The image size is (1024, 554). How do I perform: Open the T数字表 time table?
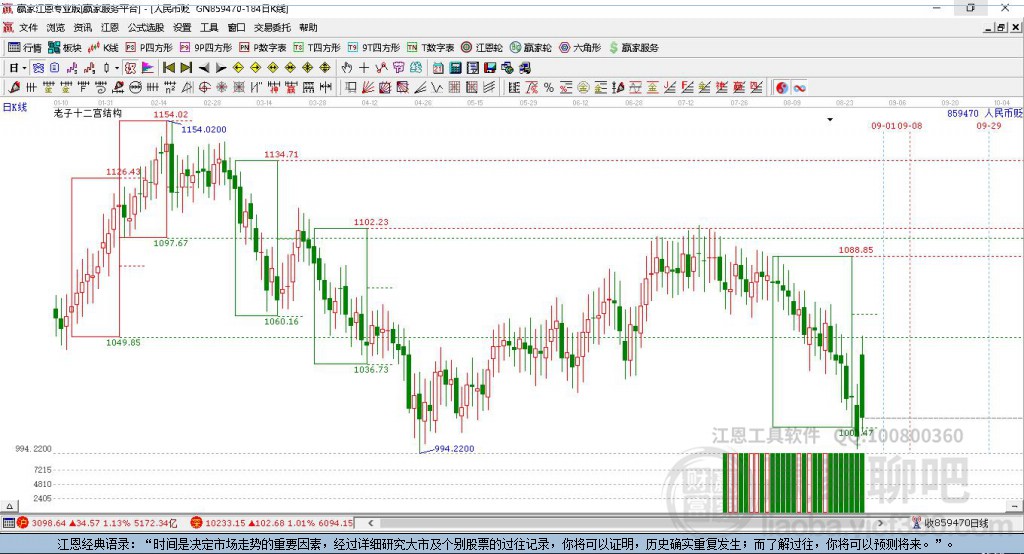pyautogui.click(x=430, y=48)
